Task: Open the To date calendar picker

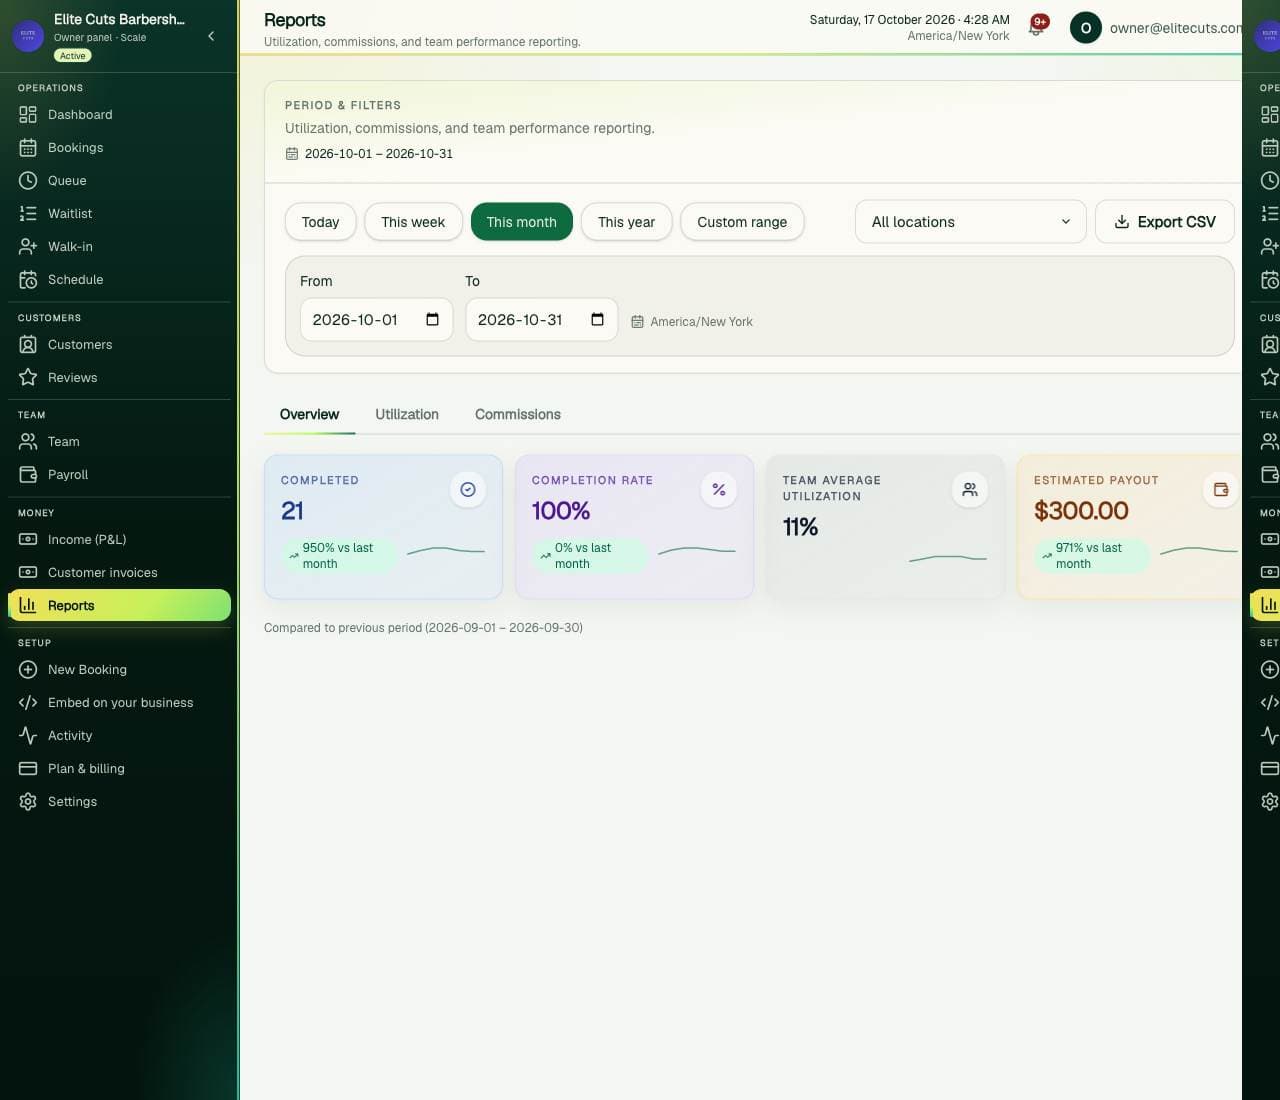Action: click(x=598, y=320)
